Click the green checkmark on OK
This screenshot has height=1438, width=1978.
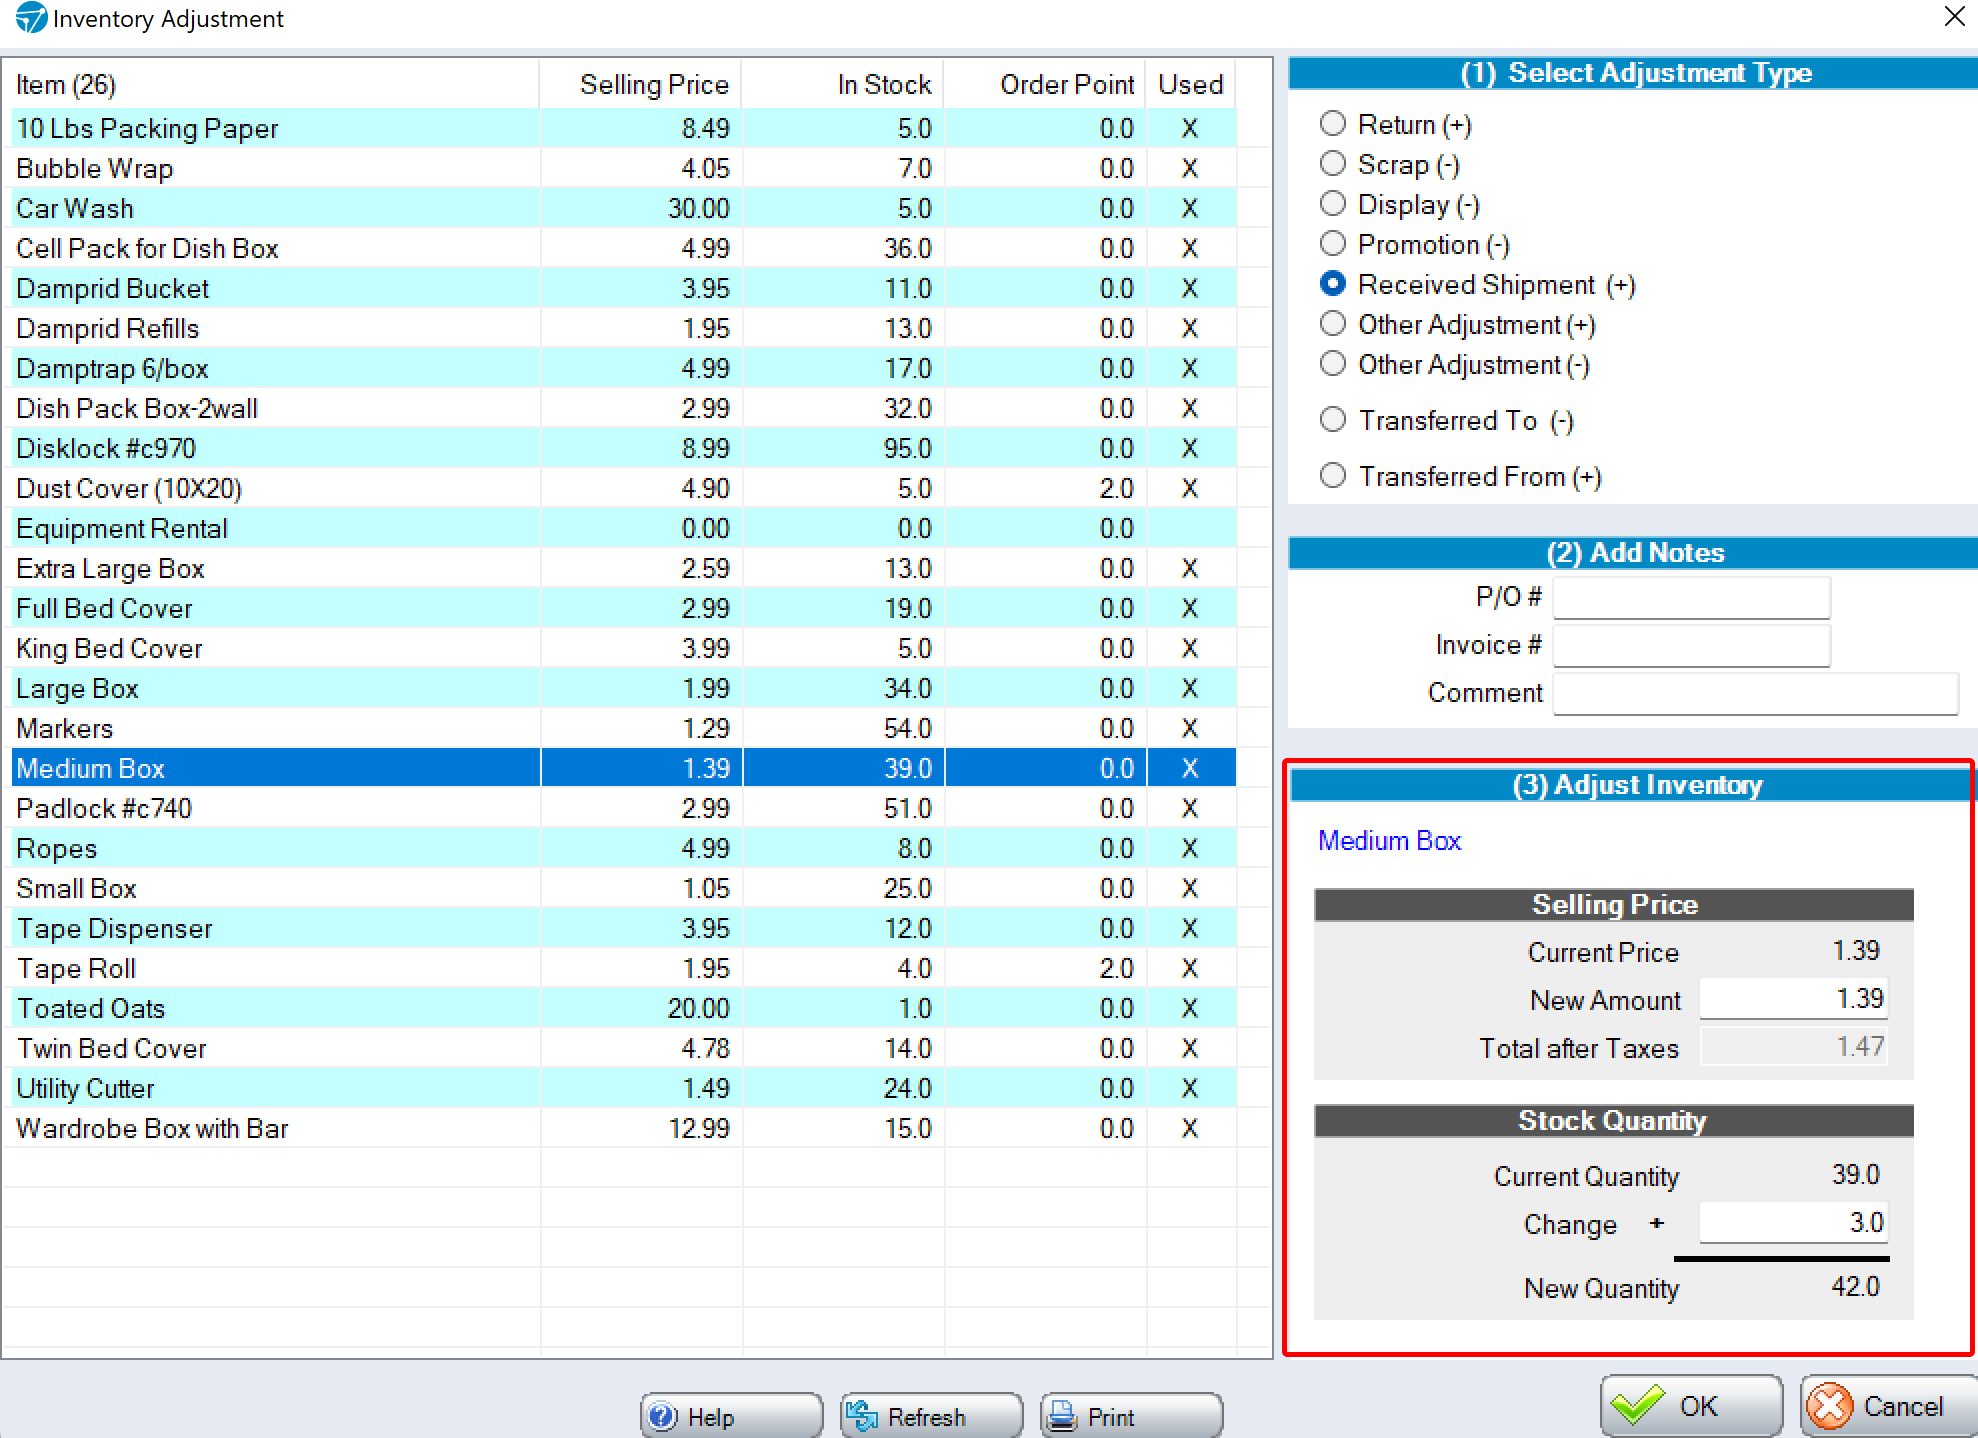pyautogui.click(x=1637, y=1405)
